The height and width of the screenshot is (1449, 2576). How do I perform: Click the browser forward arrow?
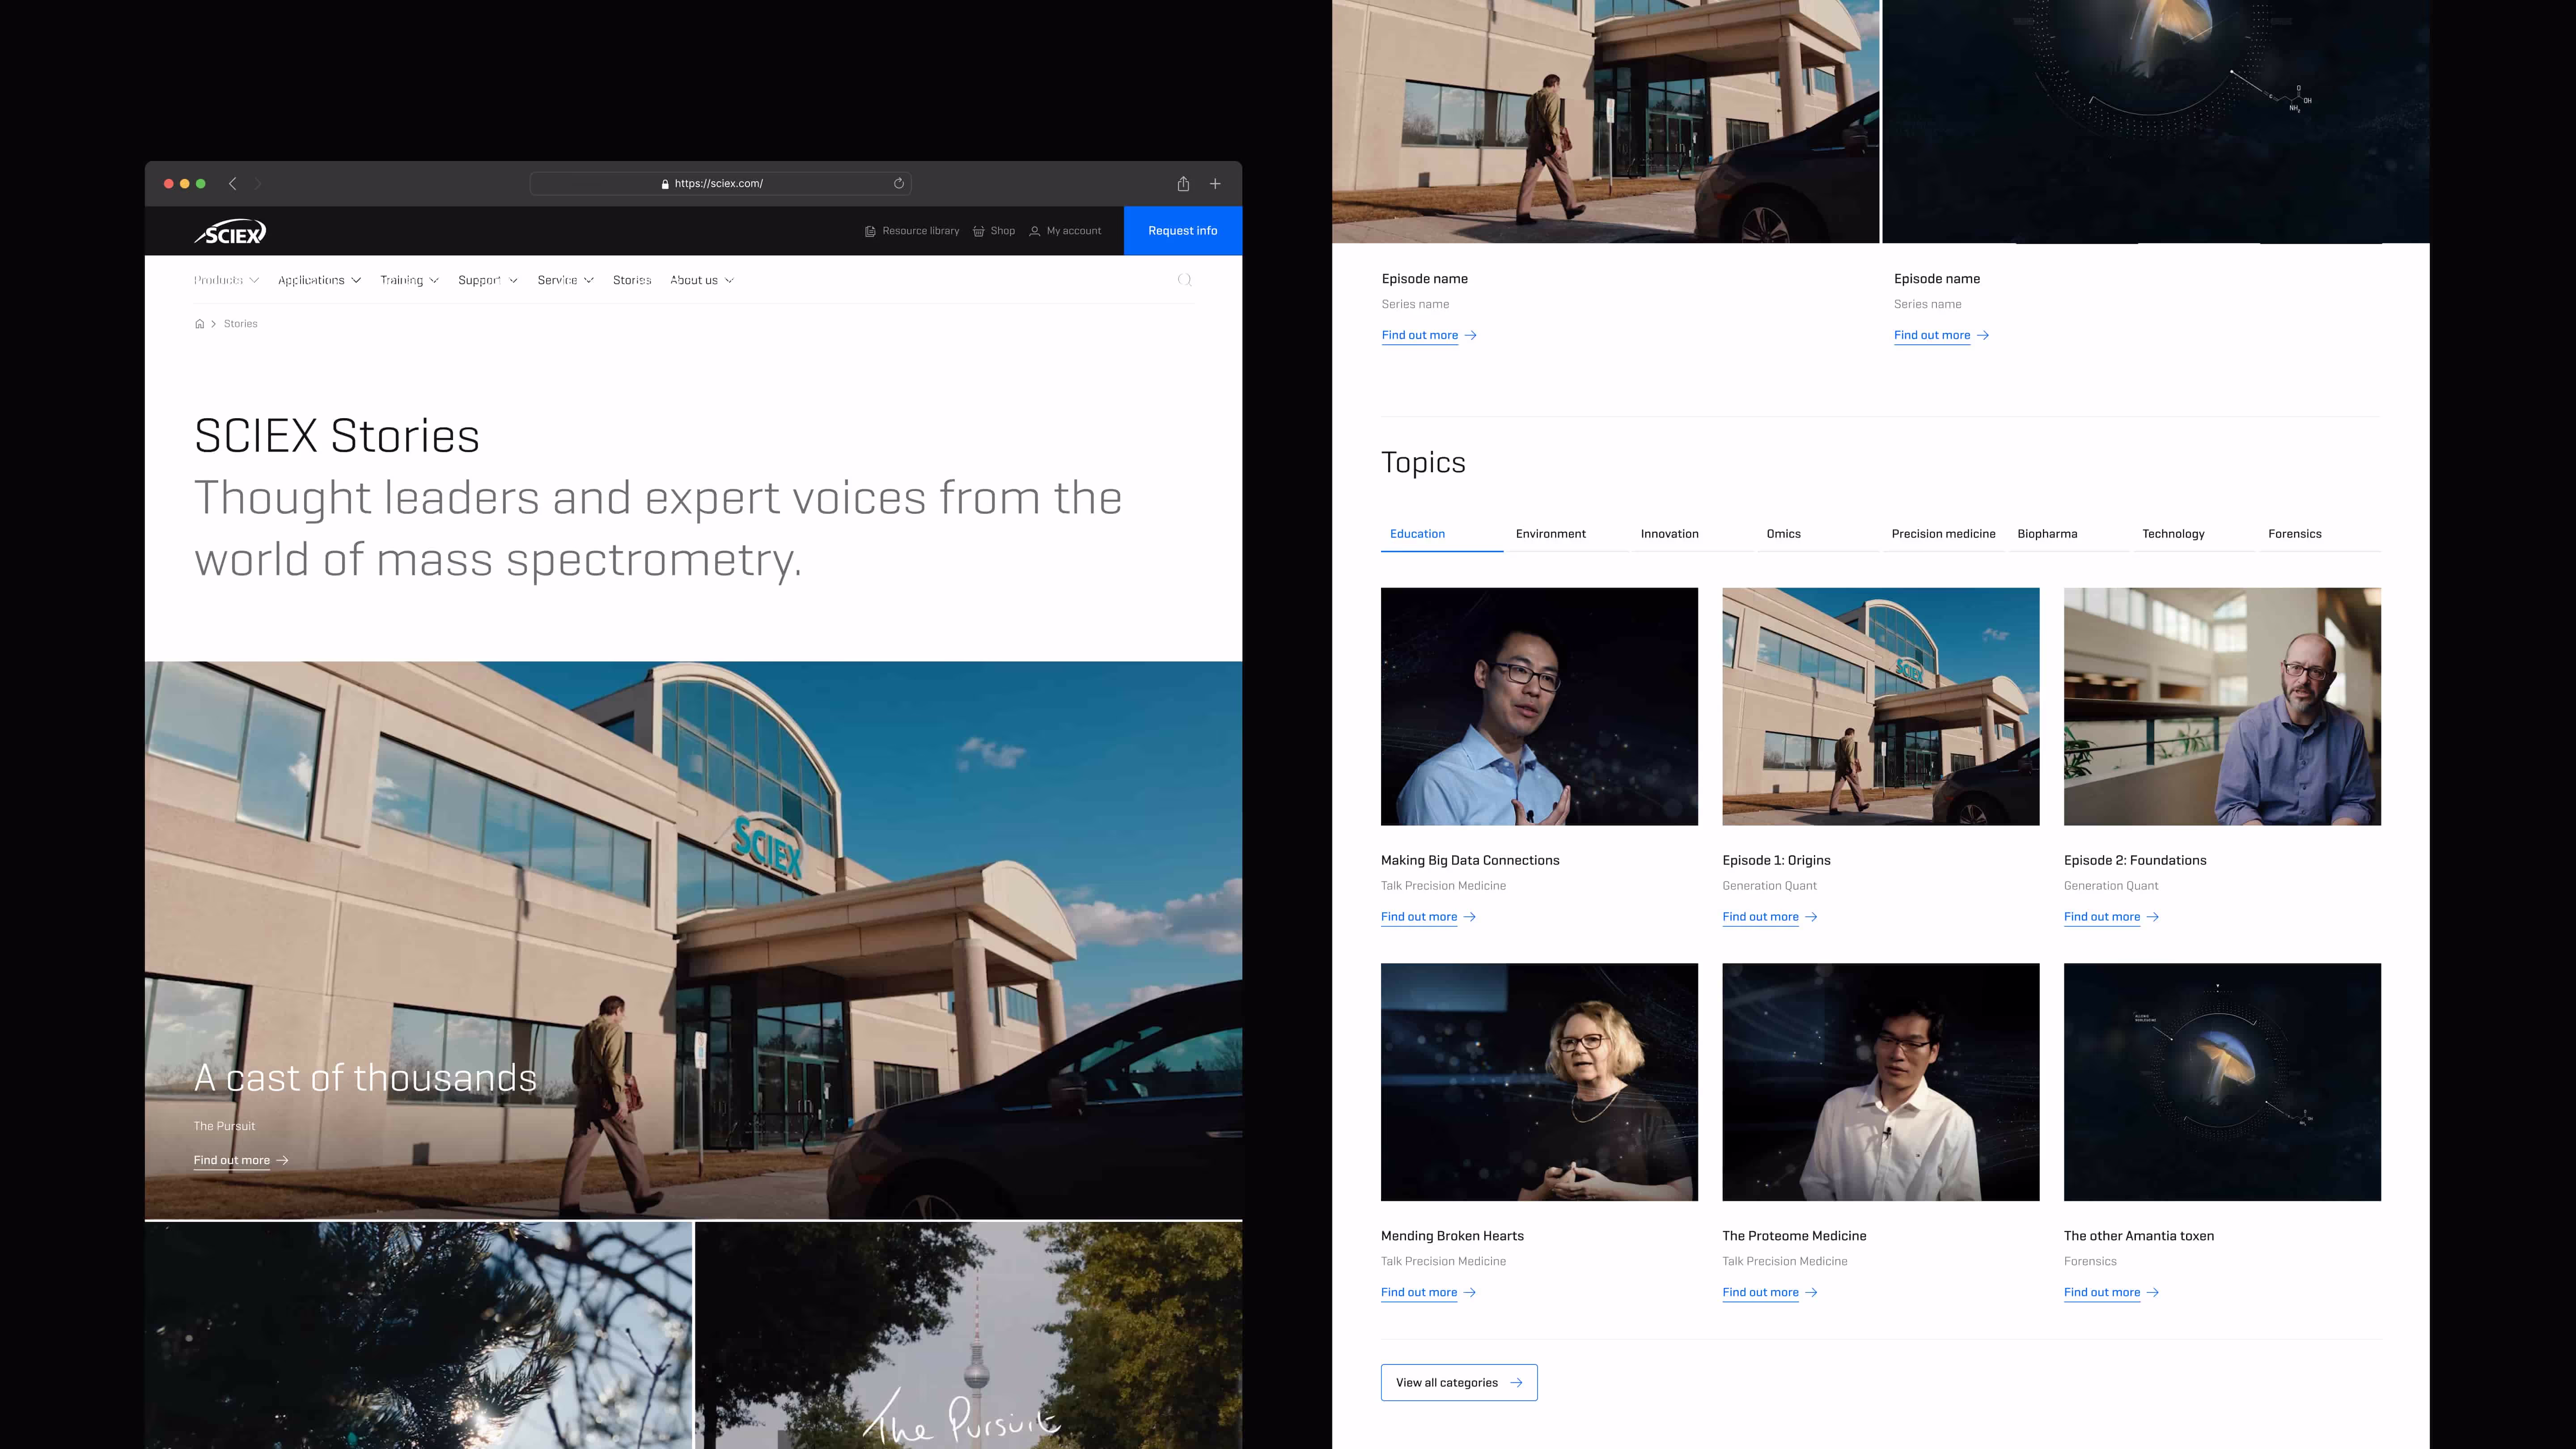tap(257, 183)
